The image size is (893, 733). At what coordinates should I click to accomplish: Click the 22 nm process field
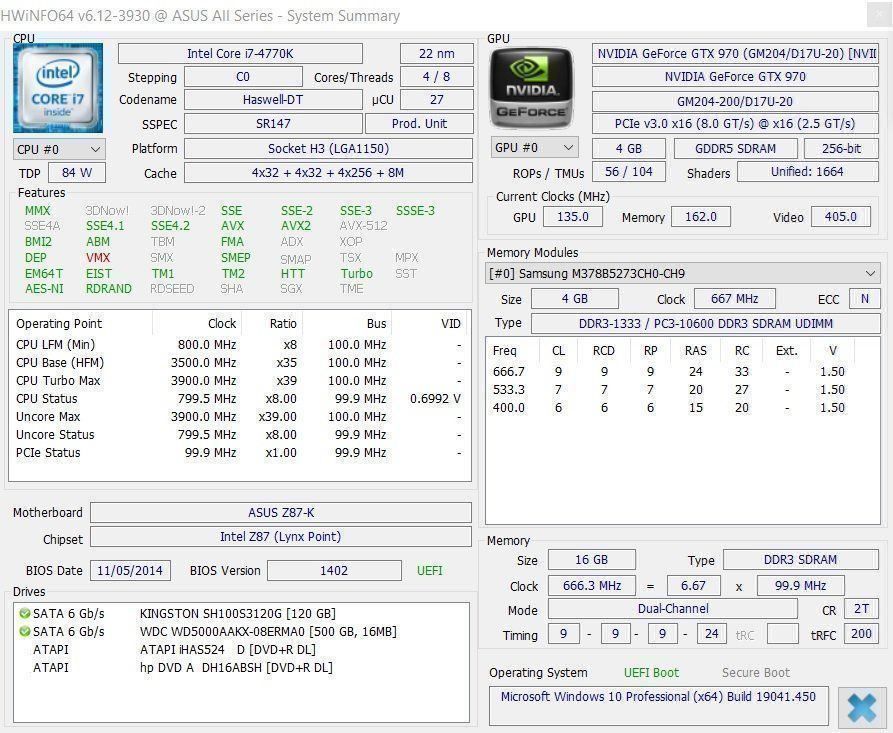pos(437,54)
